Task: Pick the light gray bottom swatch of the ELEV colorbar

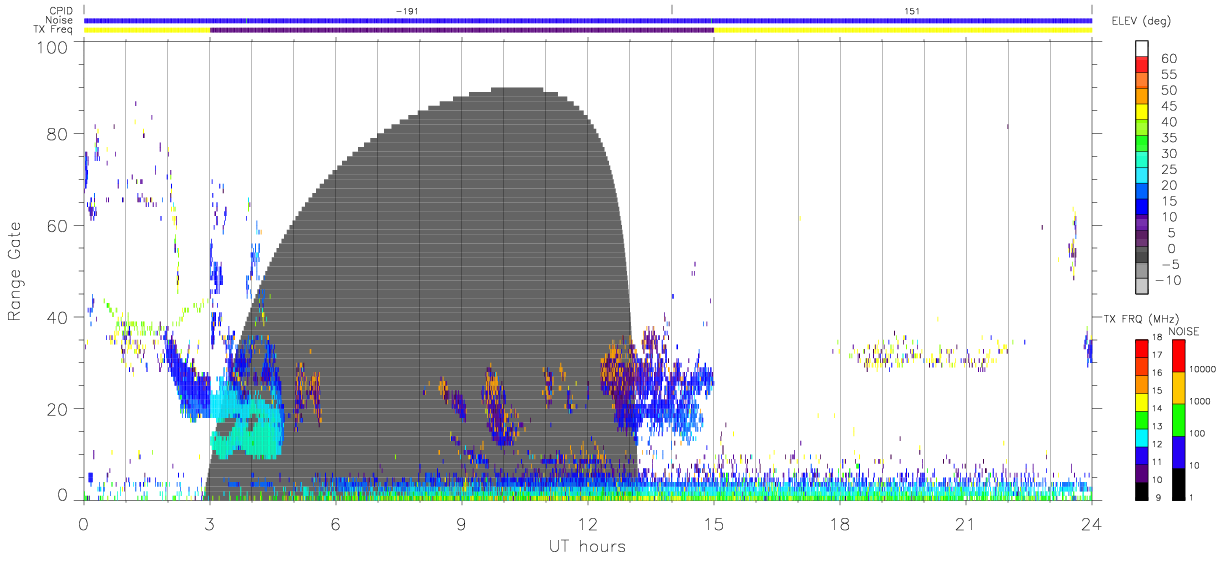Action: point(1142,287)
